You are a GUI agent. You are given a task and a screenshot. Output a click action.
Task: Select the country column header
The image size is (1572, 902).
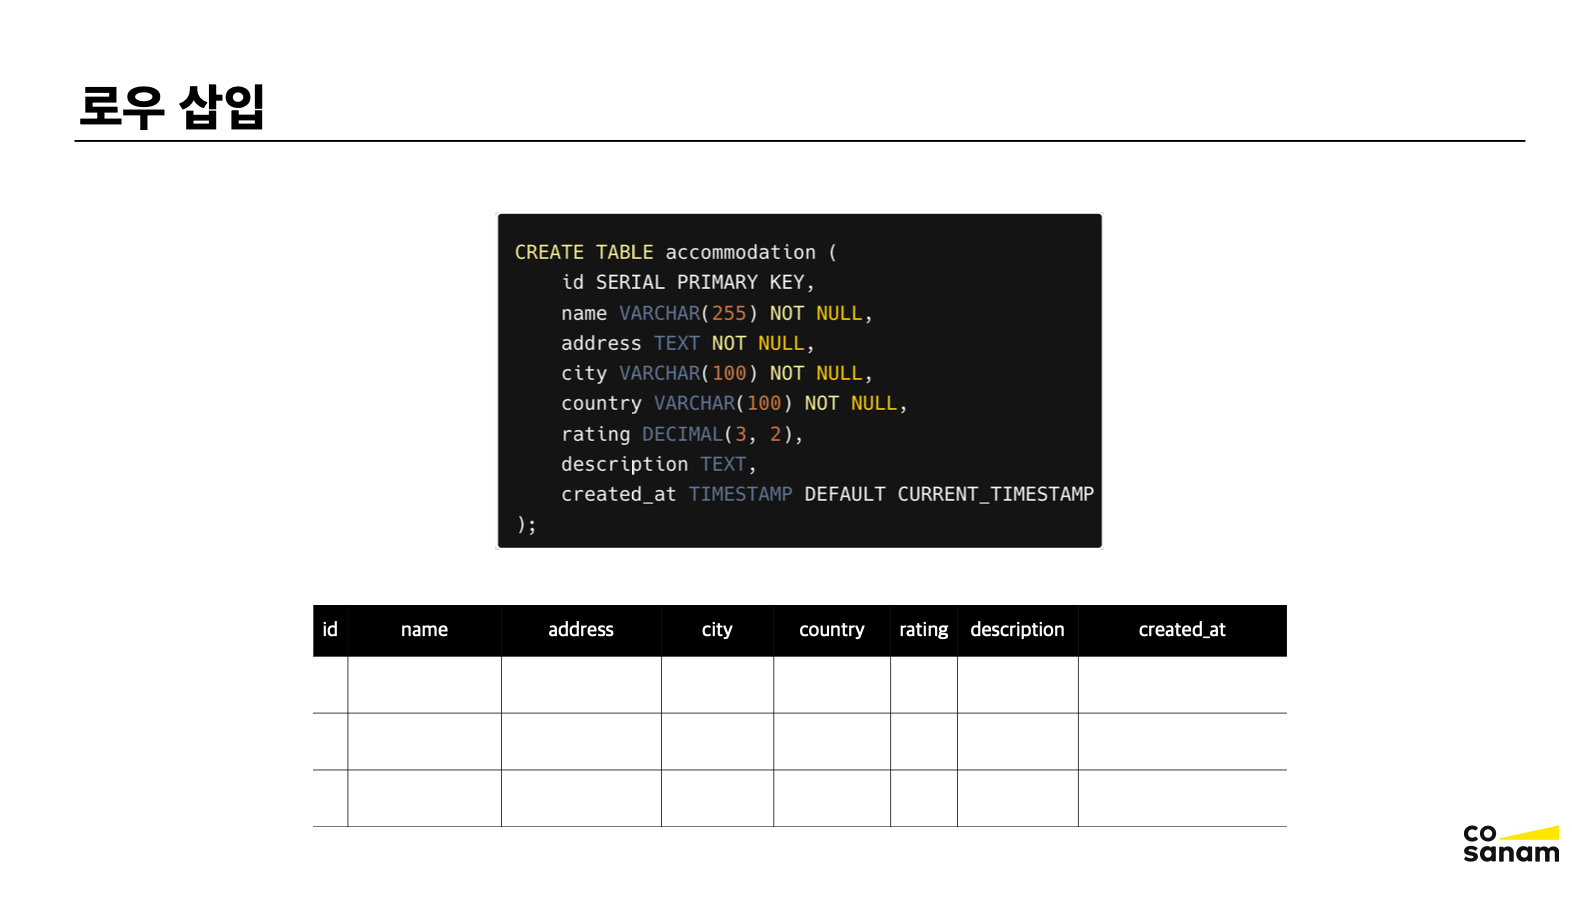coord(831,630)
